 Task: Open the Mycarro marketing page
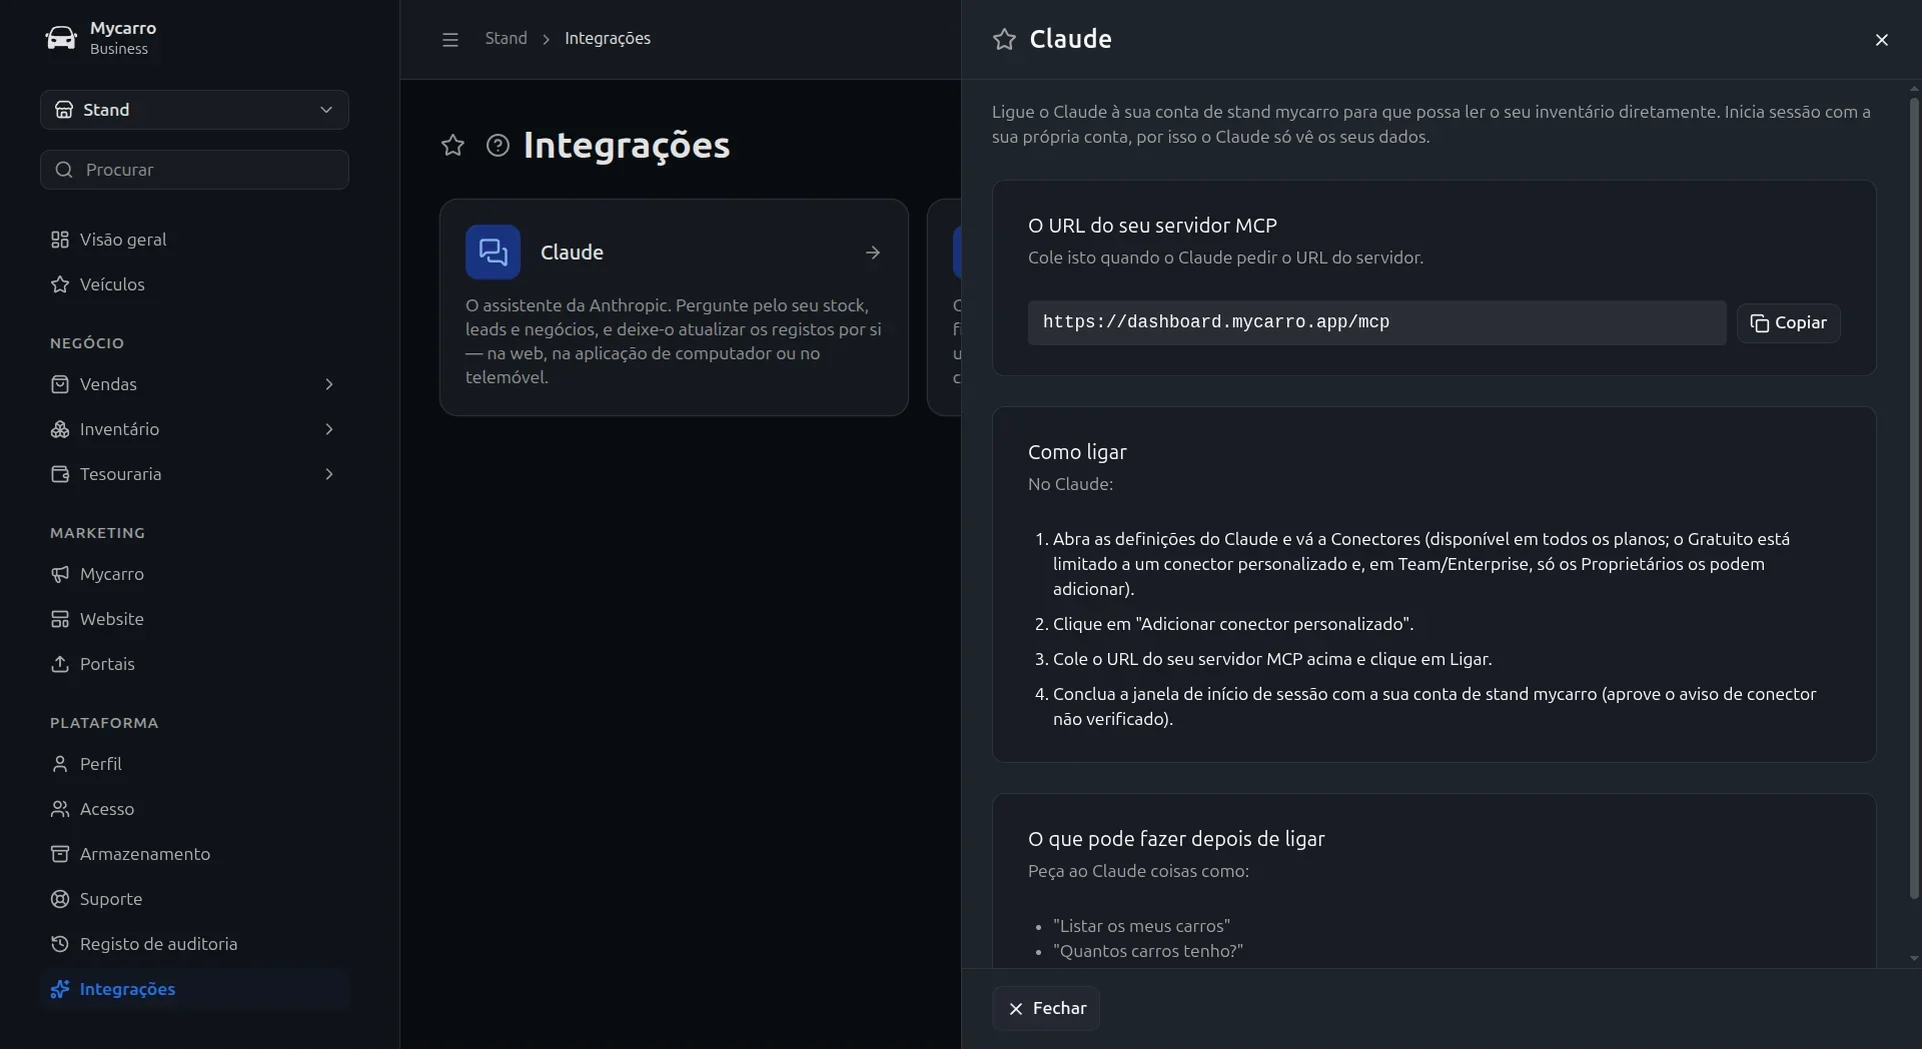(x=194, y=574)
